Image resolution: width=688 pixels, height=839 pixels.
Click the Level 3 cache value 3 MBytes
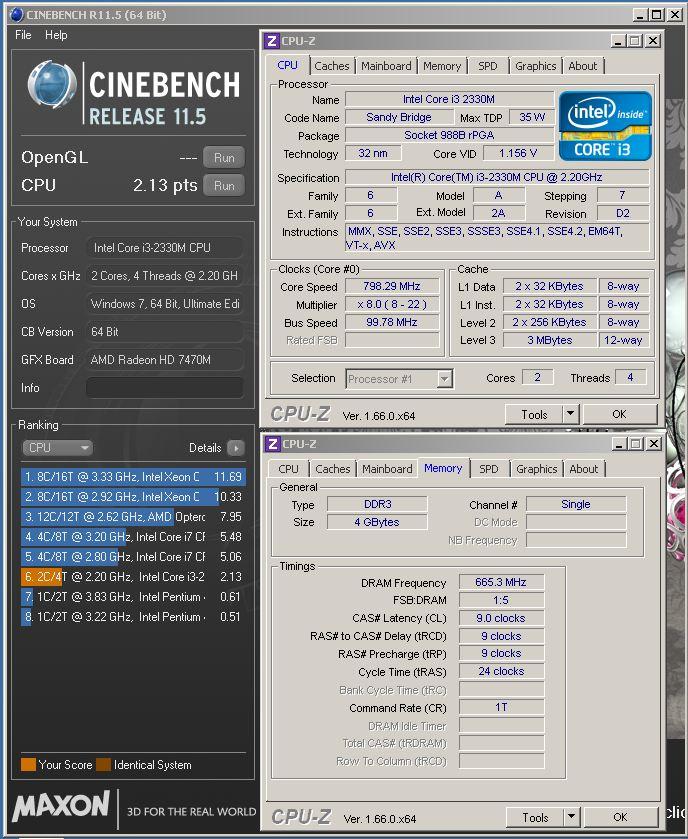pyautogui.click(x=549, y=340)
